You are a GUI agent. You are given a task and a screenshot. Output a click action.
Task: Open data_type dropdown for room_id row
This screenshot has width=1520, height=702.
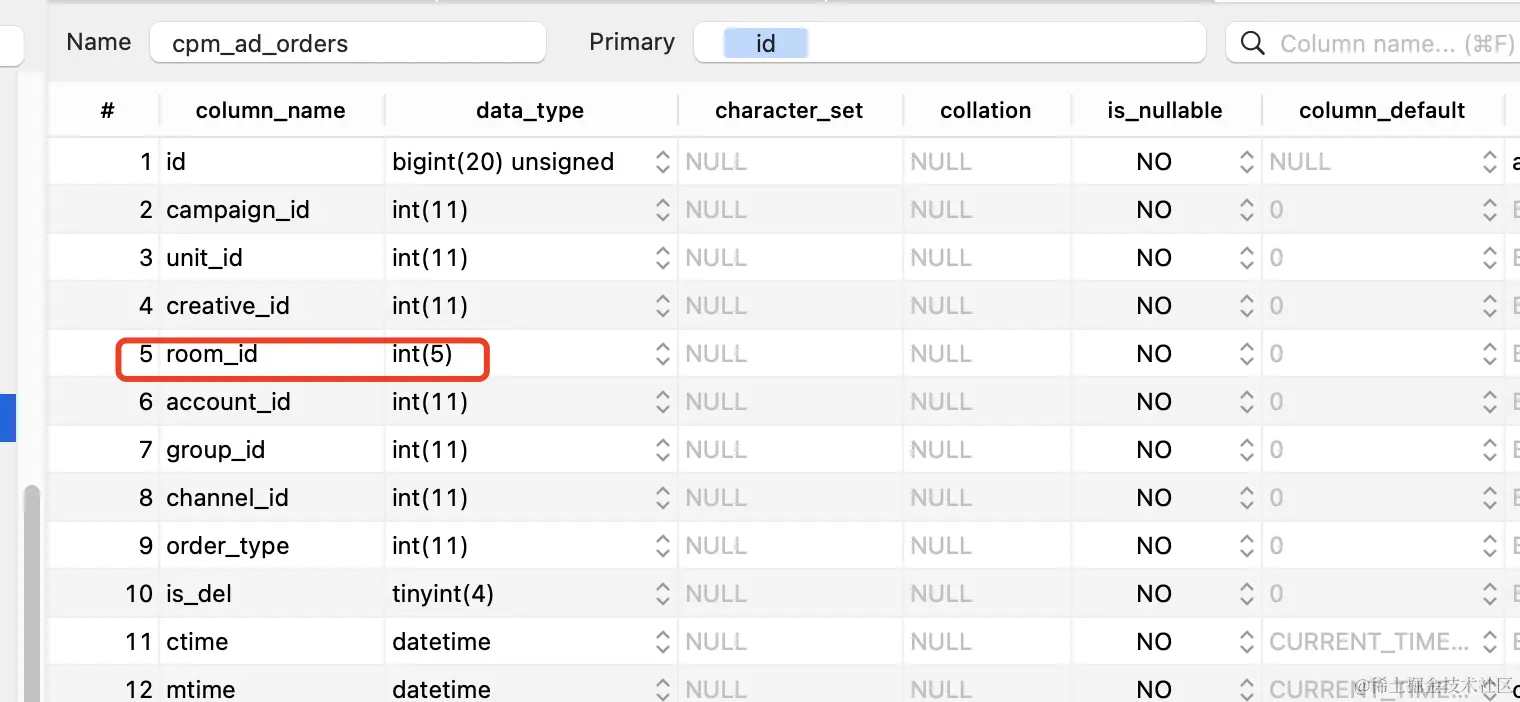662,354
